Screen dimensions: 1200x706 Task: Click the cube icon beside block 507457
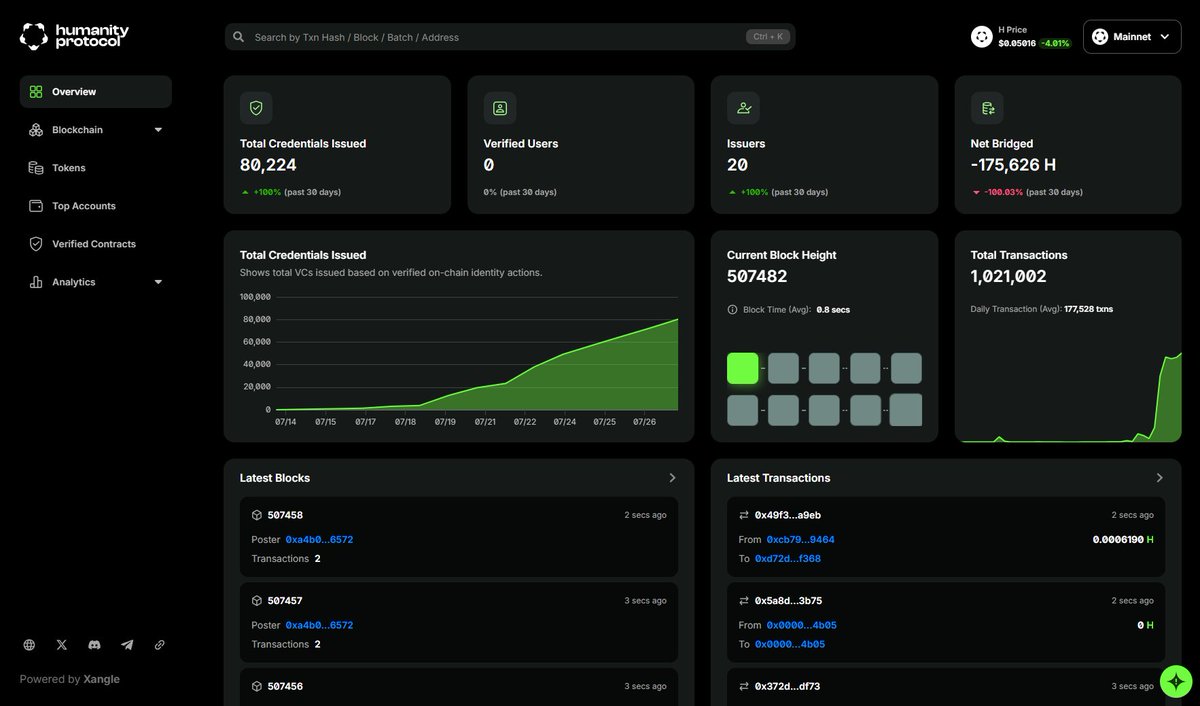257,601
